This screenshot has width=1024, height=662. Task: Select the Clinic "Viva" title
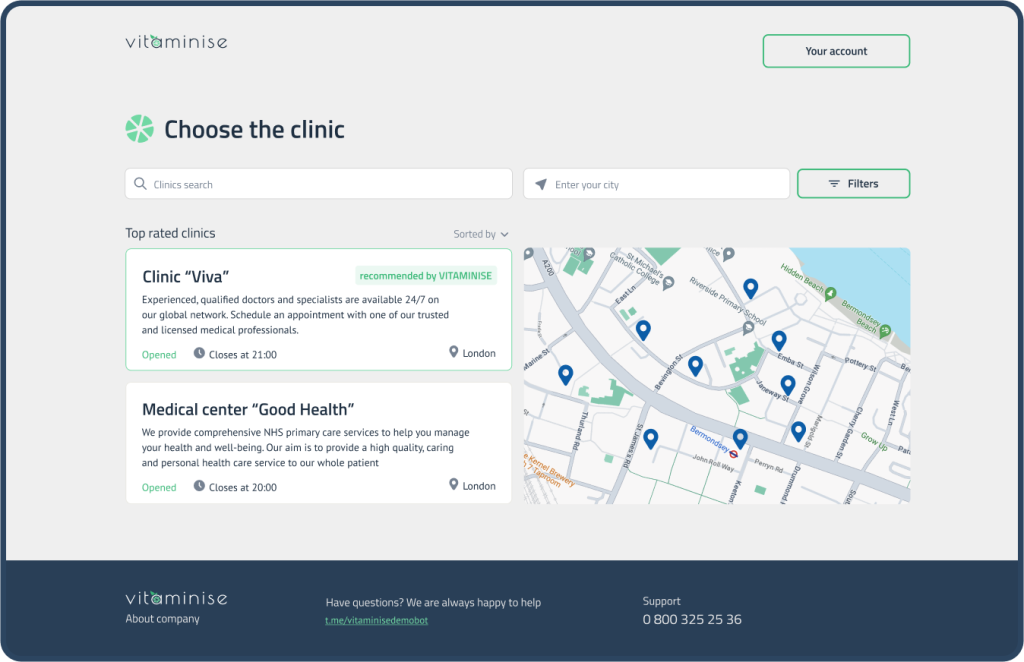185,277
